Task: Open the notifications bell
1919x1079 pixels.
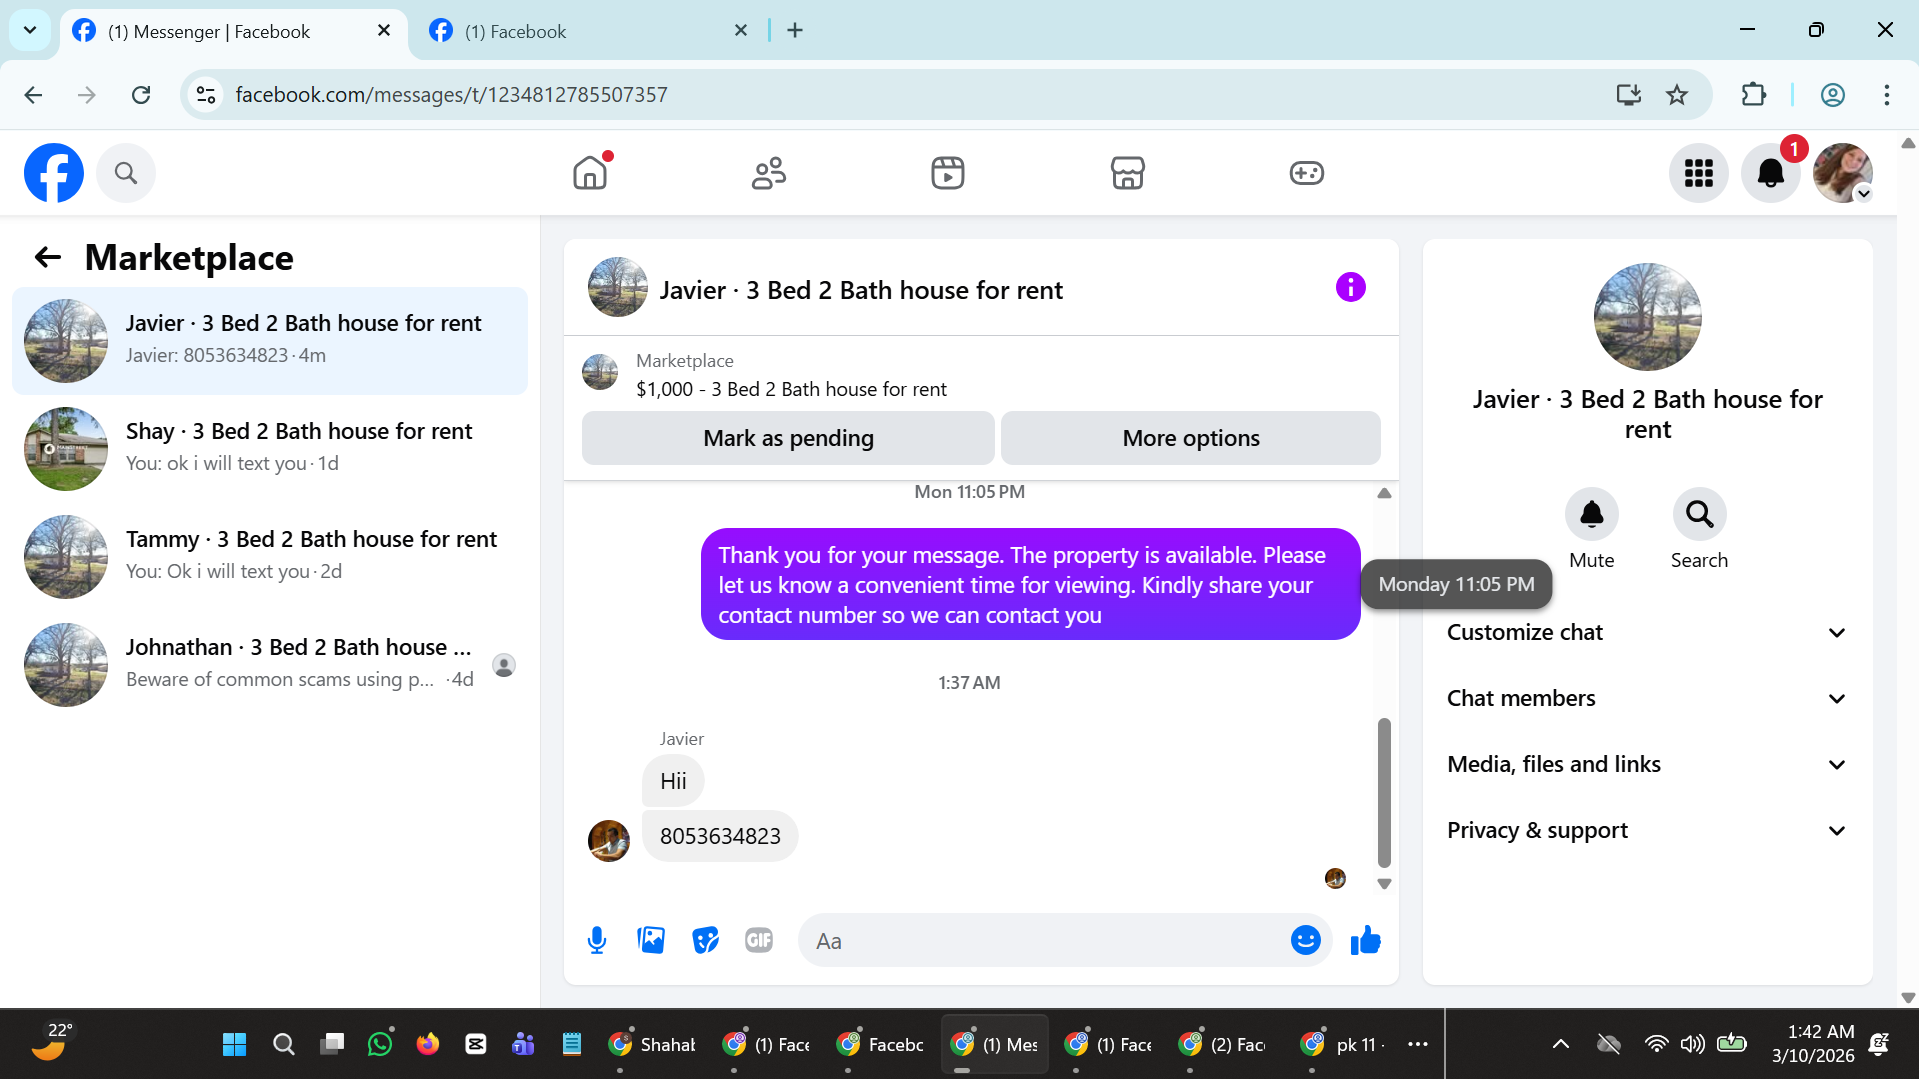Action: coord(1770,173)
